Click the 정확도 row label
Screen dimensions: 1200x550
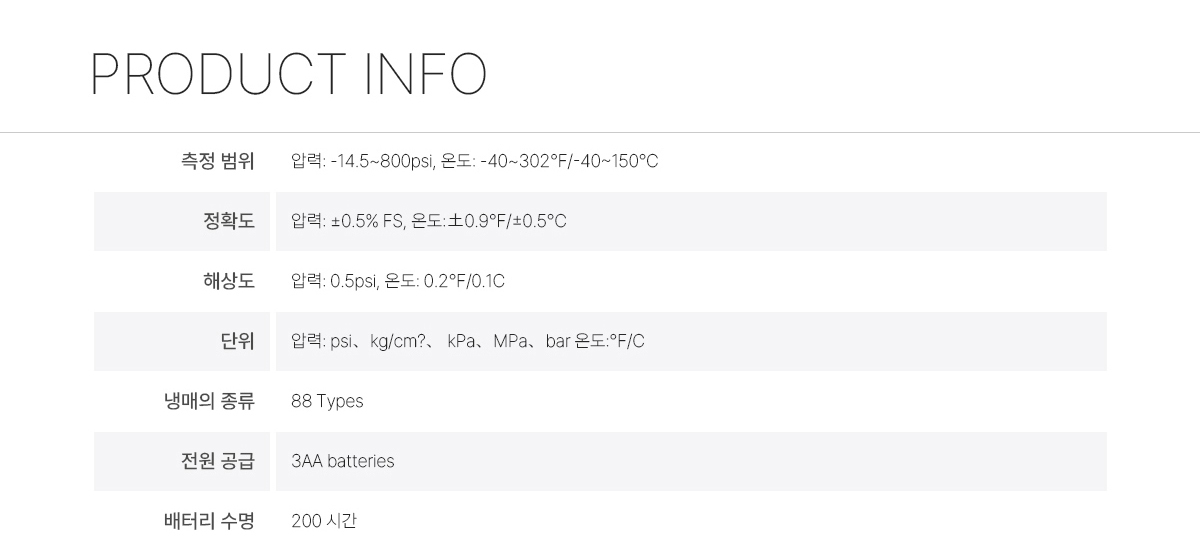(x=229, y=221)
